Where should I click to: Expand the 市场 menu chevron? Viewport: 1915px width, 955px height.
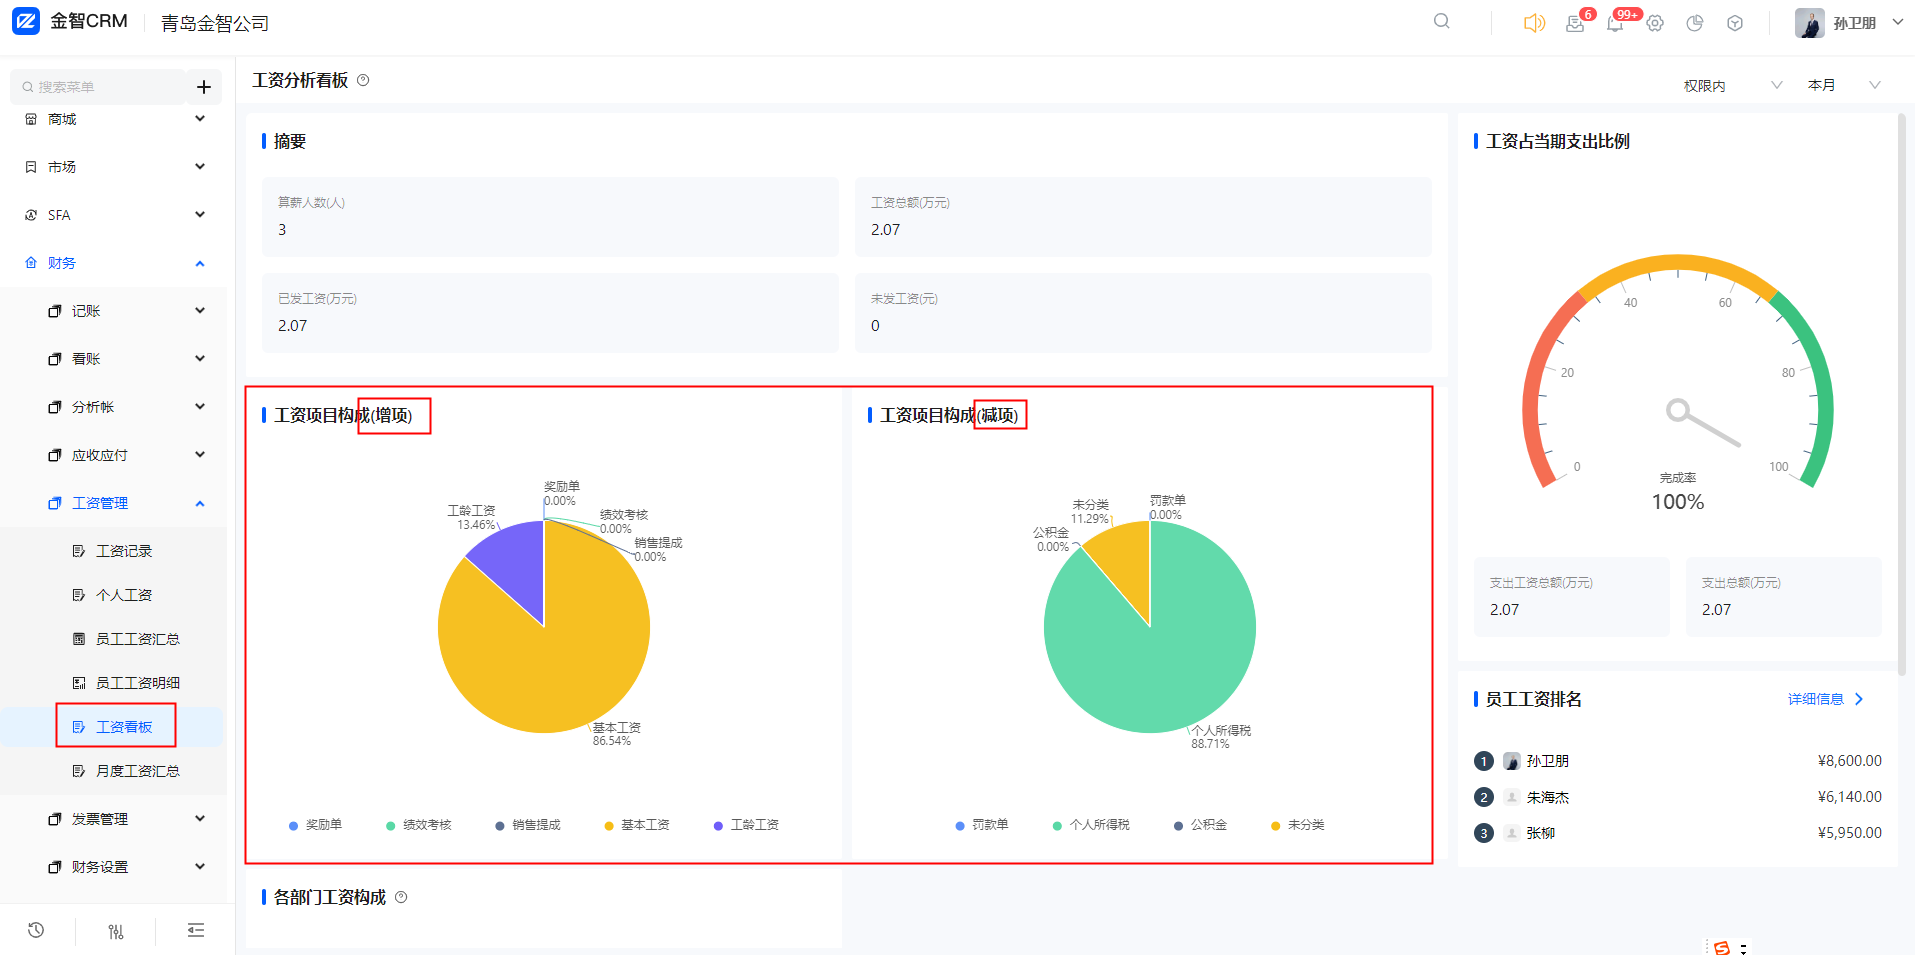click(x=200, y=167)
